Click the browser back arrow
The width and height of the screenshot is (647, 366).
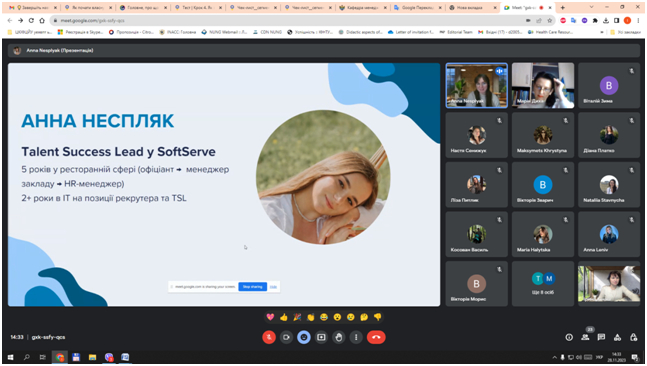pyautogui.click(x=10, y=20)
